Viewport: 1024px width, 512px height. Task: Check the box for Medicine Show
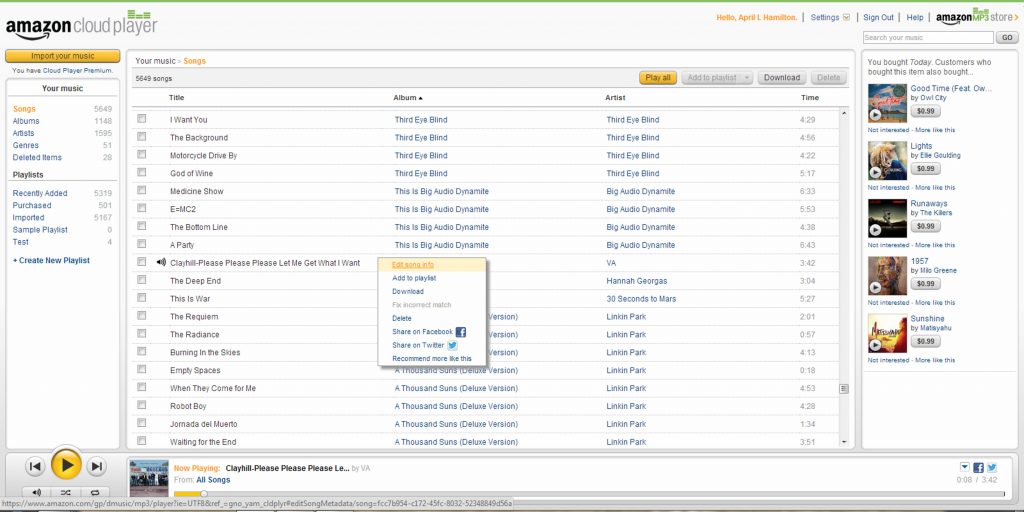pyautogui.click(x=142, y=190)
